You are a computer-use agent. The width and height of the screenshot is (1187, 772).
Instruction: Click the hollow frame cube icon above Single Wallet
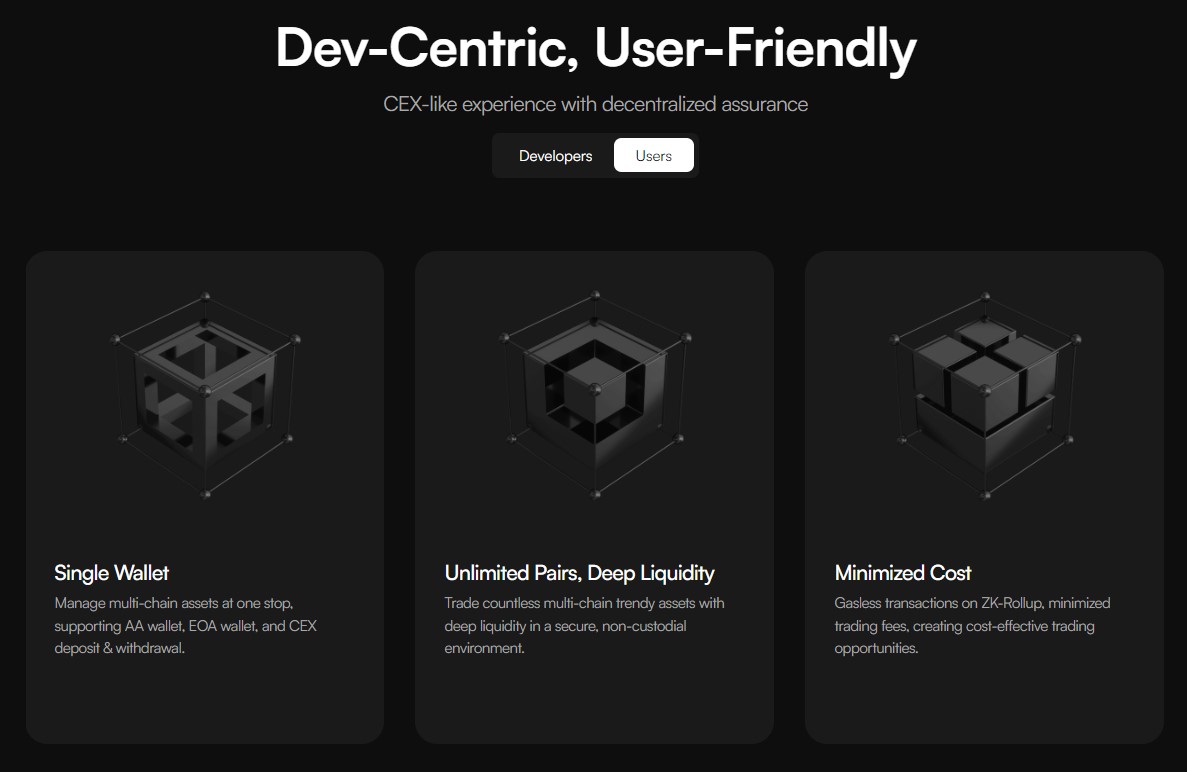(204, 395)
